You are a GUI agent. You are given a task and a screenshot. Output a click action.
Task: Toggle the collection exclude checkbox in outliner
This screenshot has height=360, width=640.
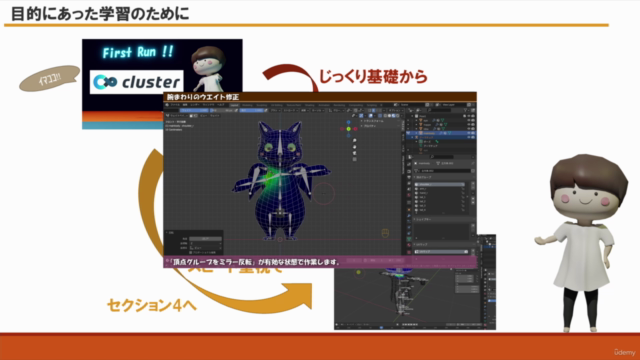[464, 116]
